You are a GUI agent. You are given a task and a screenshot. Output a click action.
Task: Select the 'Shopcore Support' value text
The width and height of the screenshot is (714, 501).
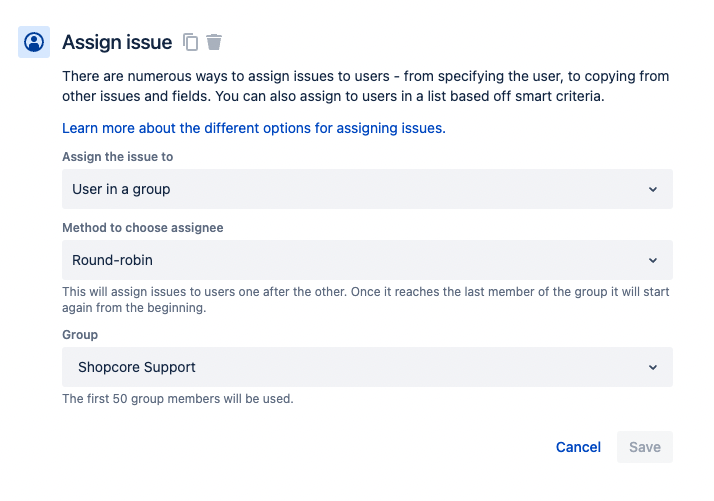point(137,367)
